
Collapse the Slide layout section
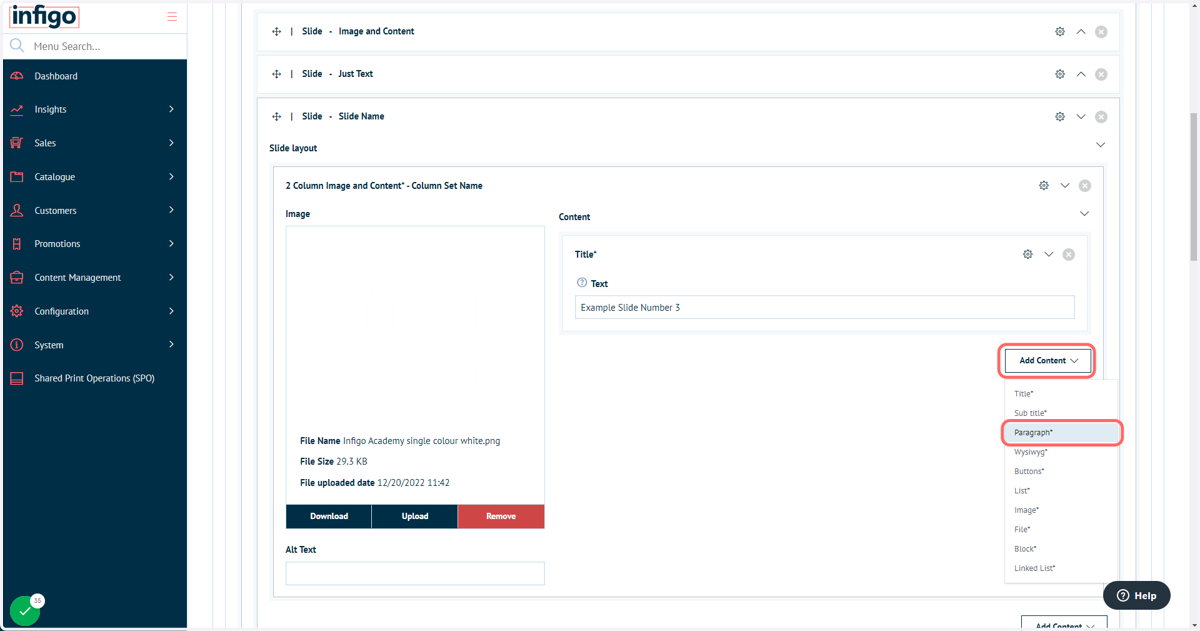click(x=1101, y=145)
